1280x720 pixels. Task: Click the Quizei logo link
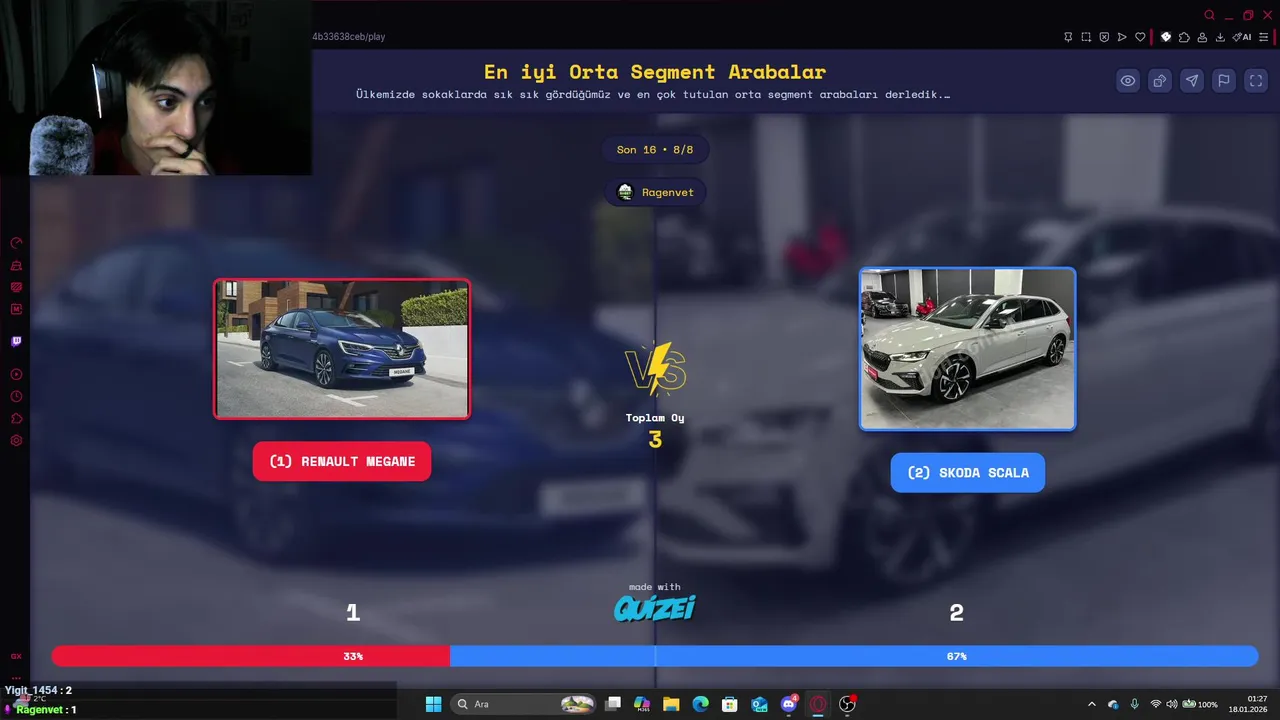(x=654, y=607)
